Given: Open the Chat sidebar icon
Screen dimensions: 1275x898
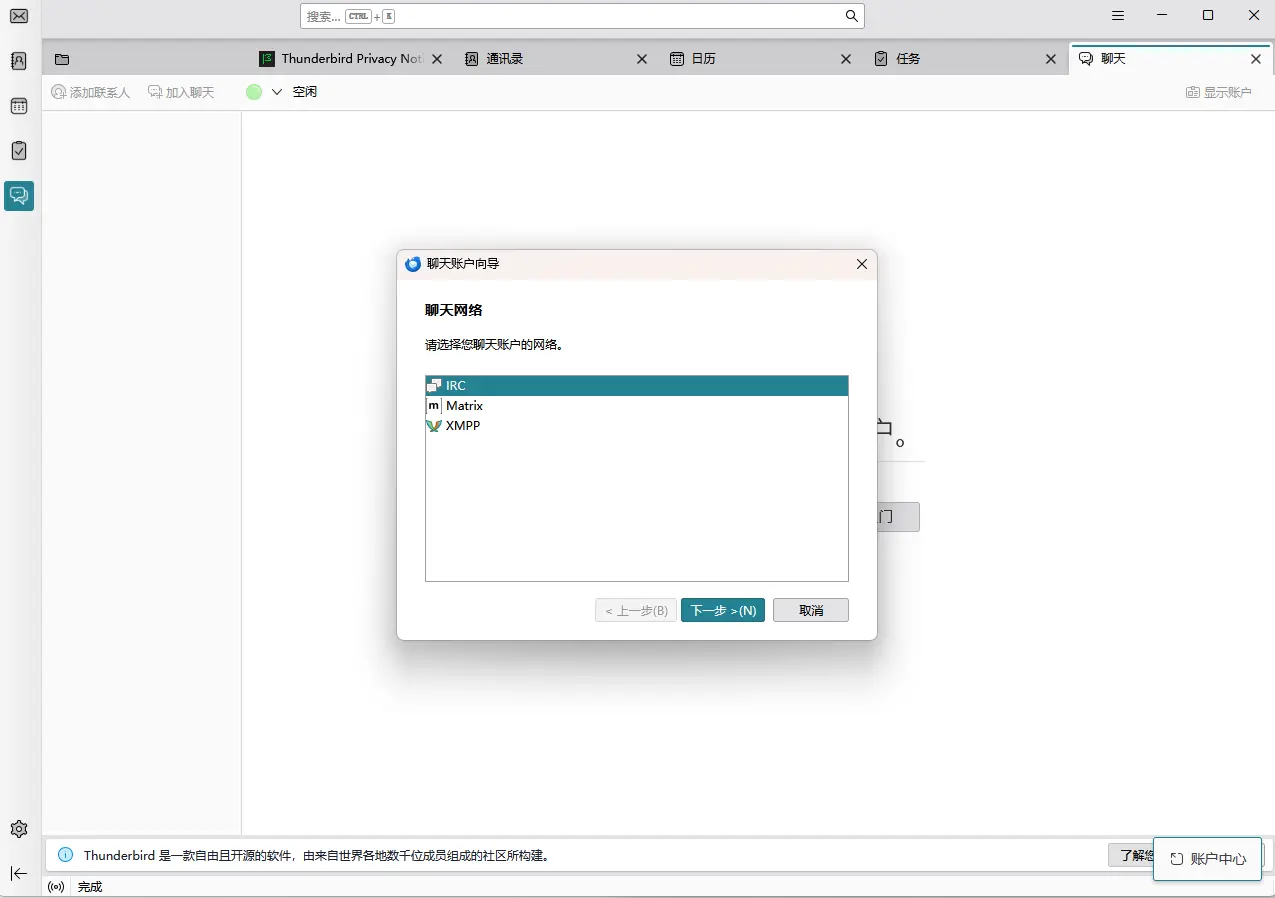Looking at the screenshot, I should coord(19,196).
